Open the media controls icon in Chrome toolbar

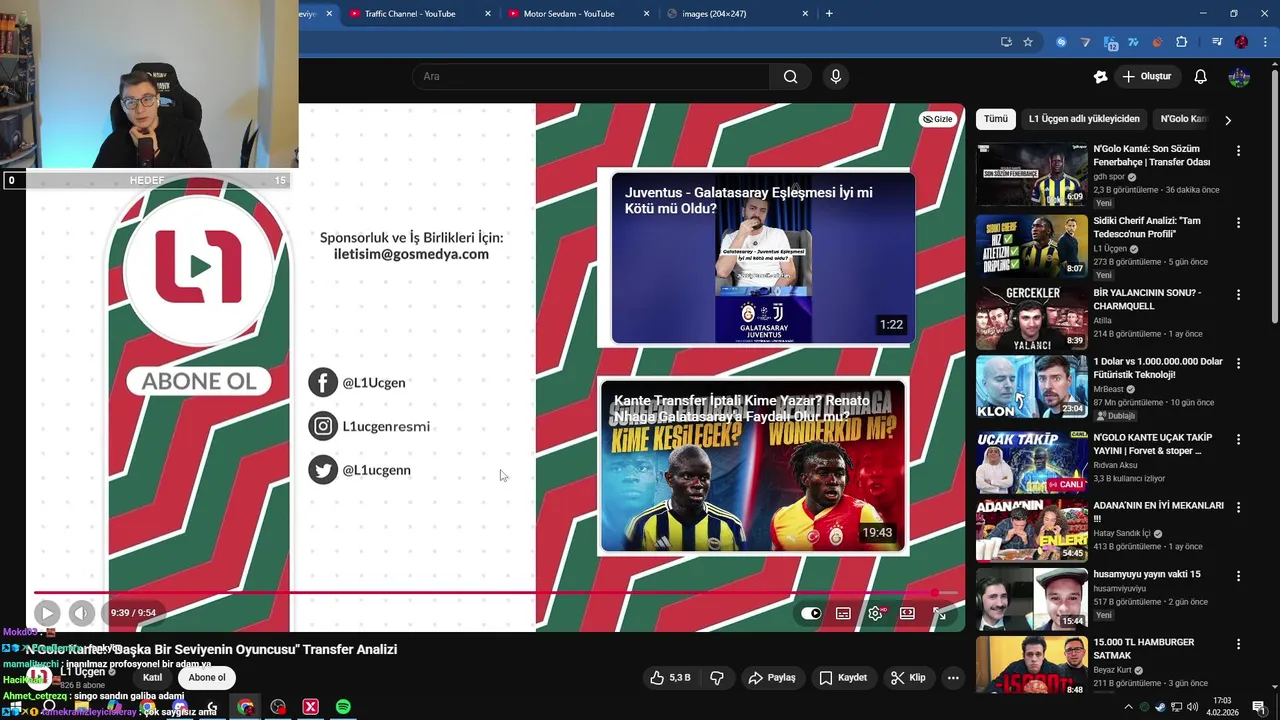(1217, 42)
